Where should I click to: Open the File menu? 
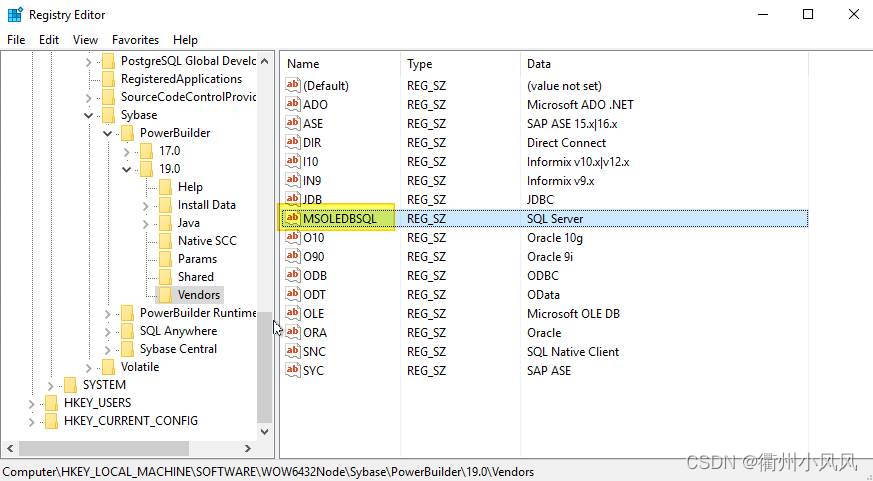point(16,40)
